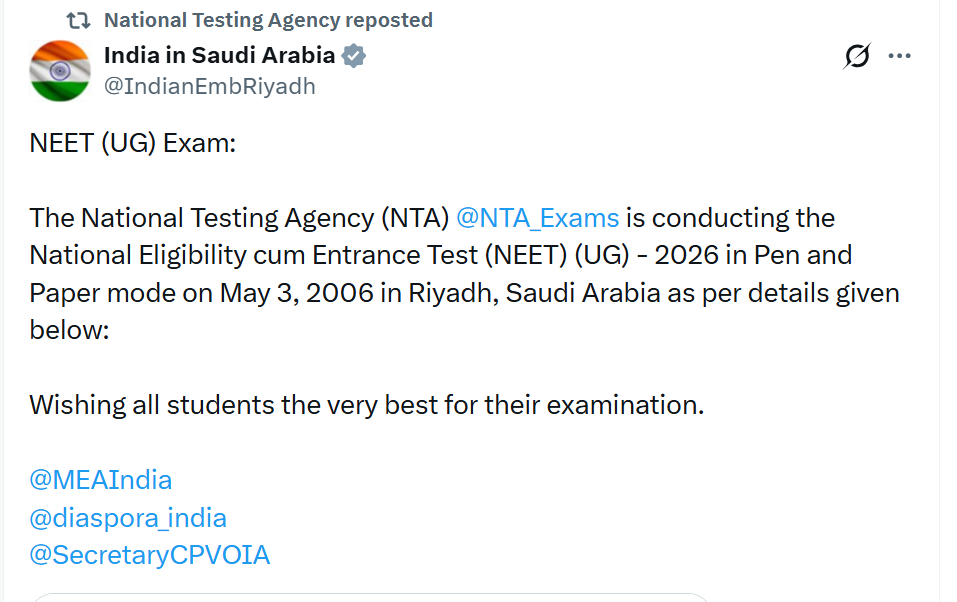Image resolution: width=957 pixels, height=602 pixels.
Task: Click the "NEET (UG) Exam:" heading line
Action: click(x=132, y=143)
